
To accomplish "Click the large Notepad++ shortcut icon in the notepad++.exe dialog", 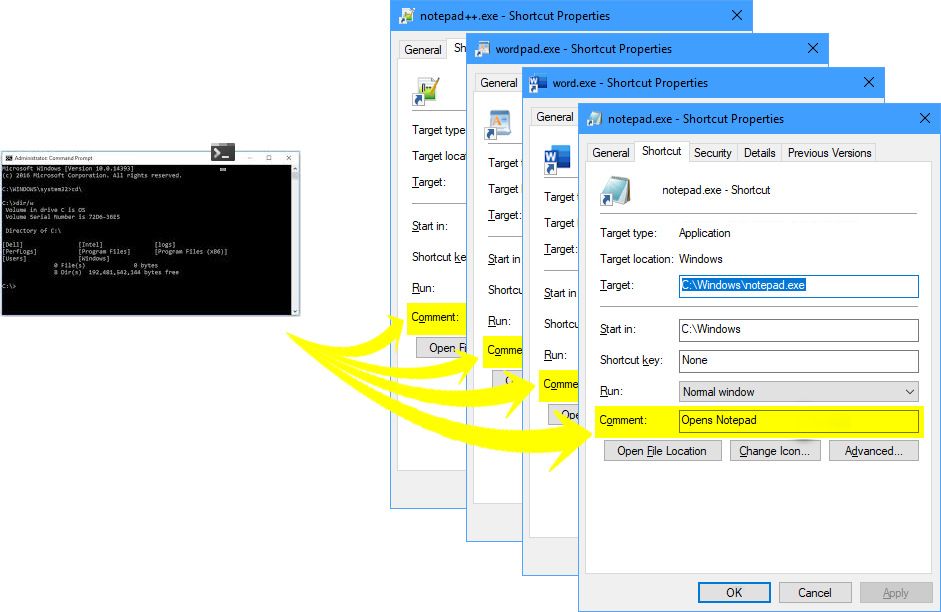I will 425,91.
